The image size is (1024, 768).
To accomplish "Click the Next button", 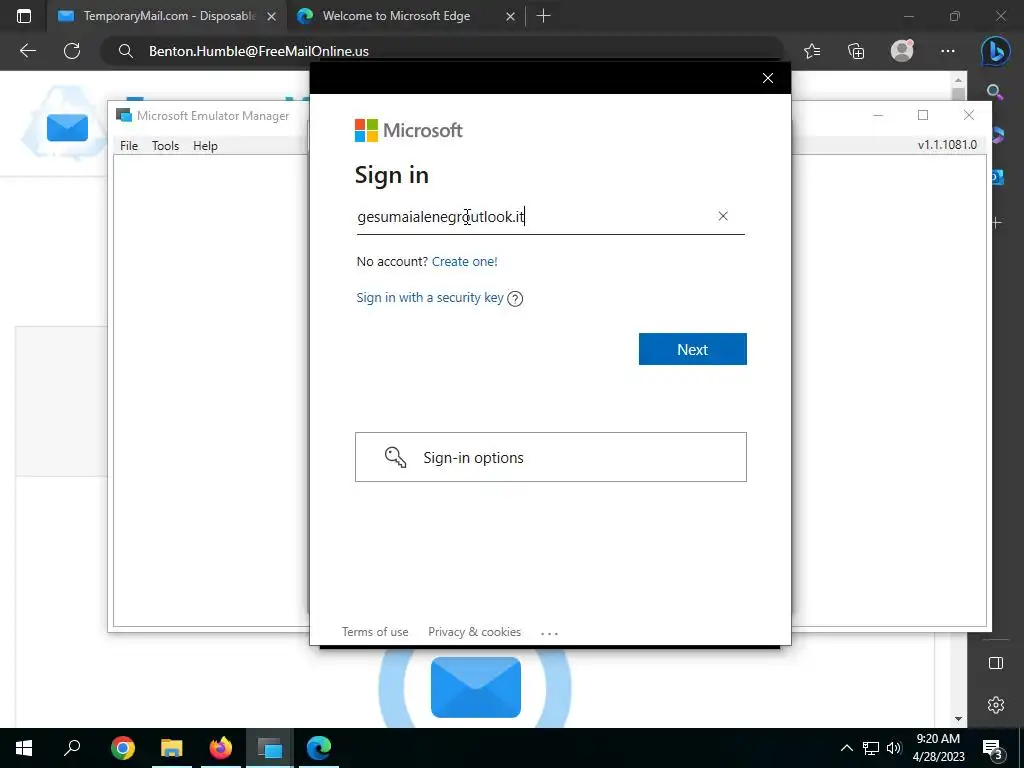I will [x=692, y=349].
